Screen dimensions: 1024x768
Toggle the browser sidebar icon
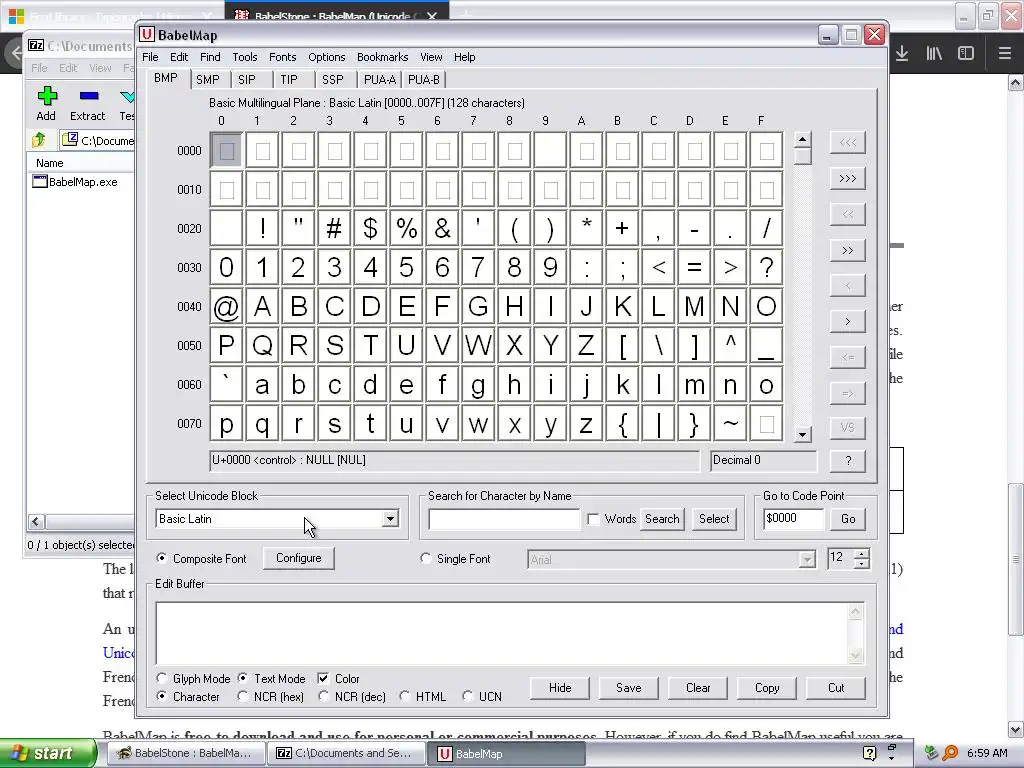[966, 53]
